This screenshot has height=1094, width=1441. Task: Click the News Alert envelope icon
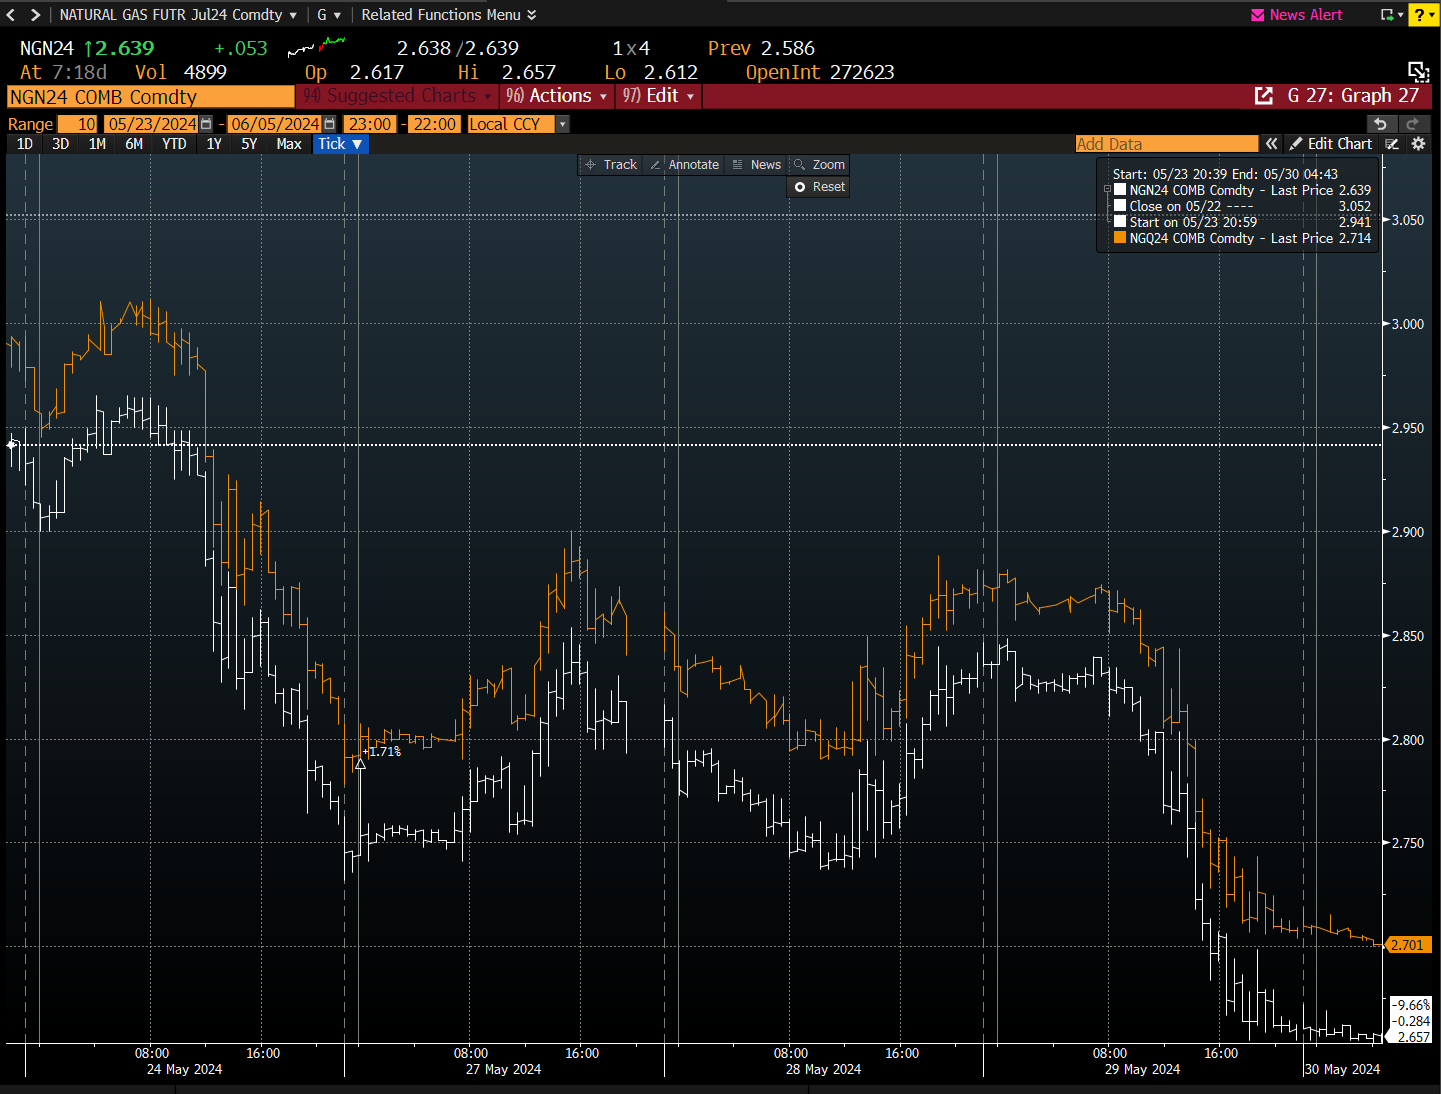(1257, 15)
